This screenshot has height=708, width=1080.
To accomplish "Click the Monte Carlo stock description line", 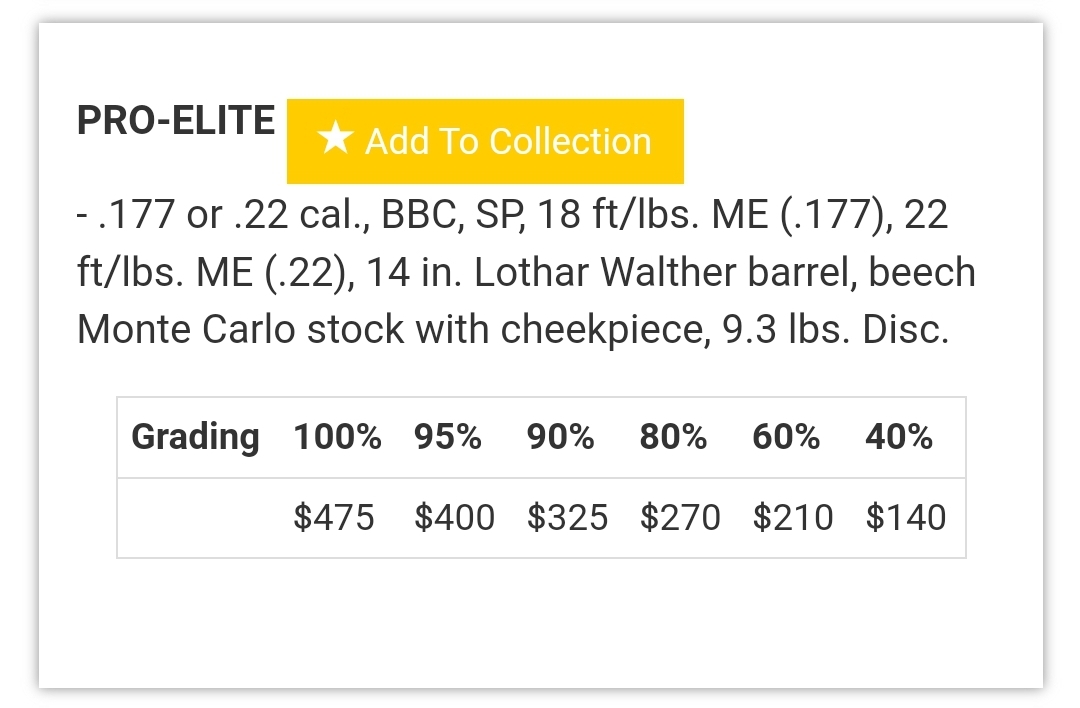I will [513, 329].
